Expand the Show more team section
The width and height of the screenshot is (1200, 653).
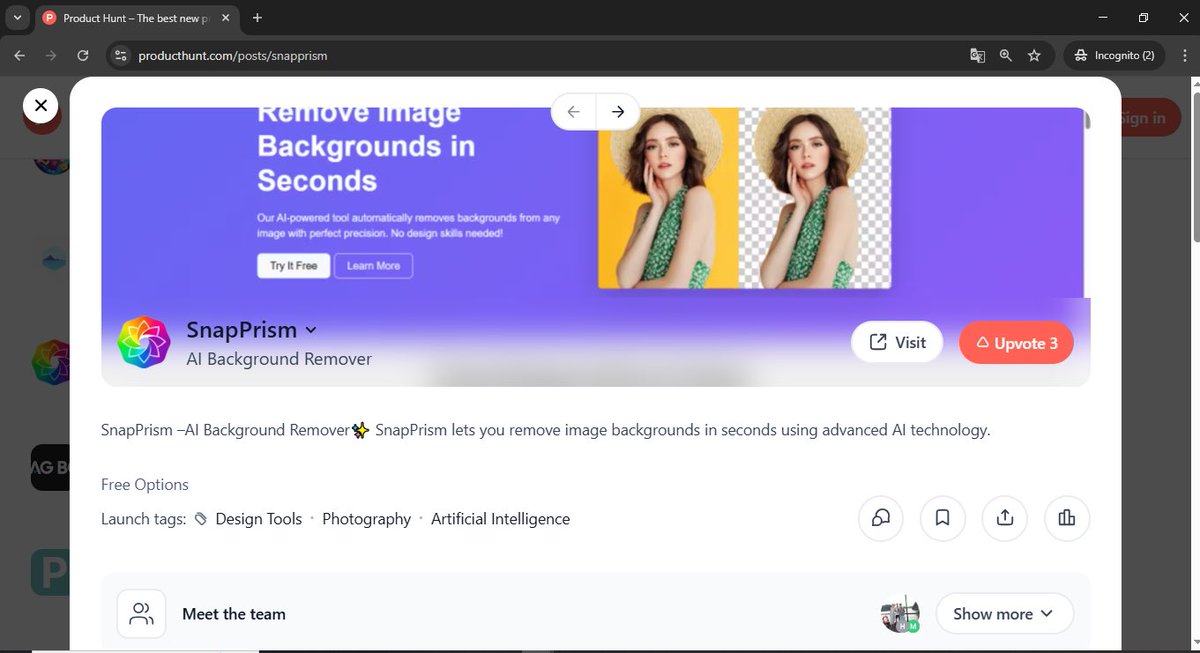[x=1003, y=613]
